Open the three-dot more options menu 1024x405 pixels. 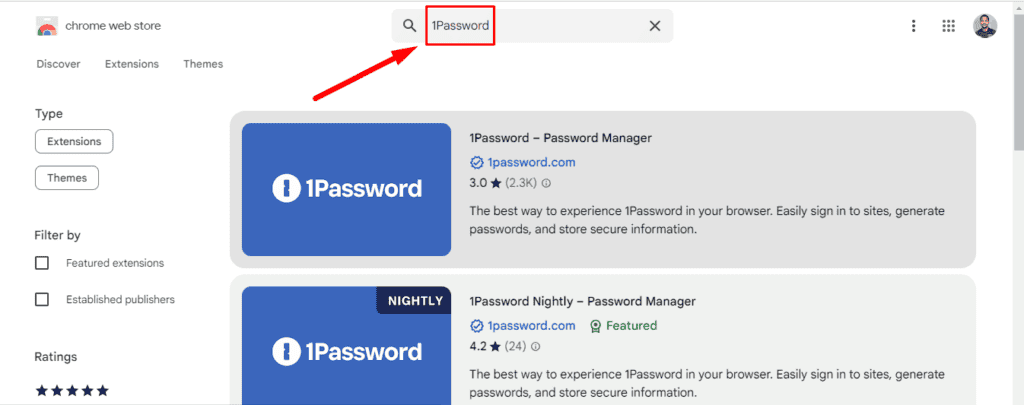click(x=913, y=26)
